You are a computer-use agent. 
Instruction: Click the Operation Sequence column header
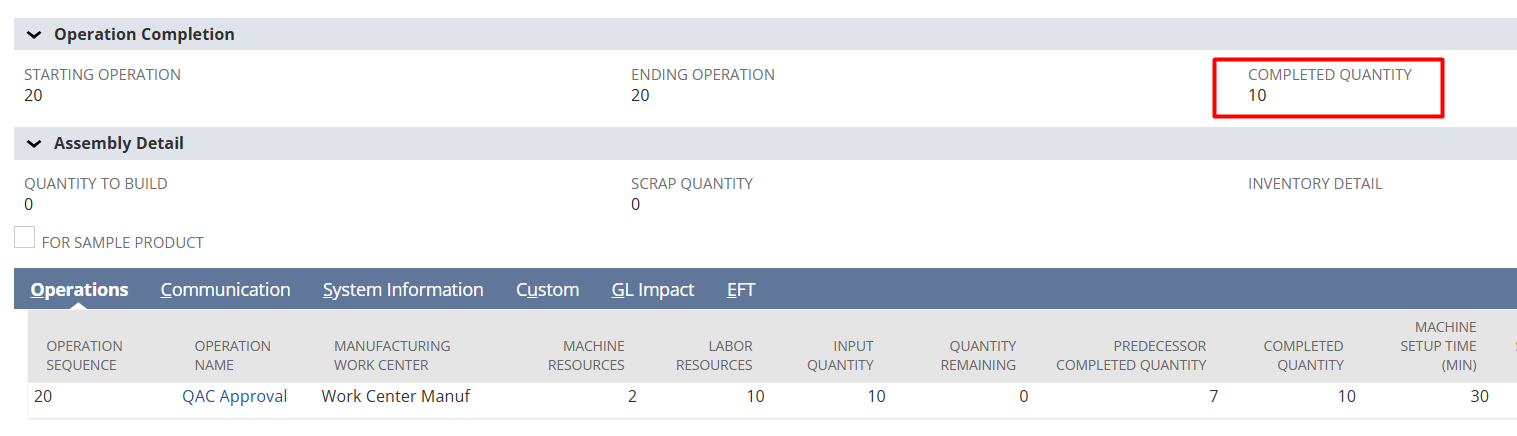84,356
